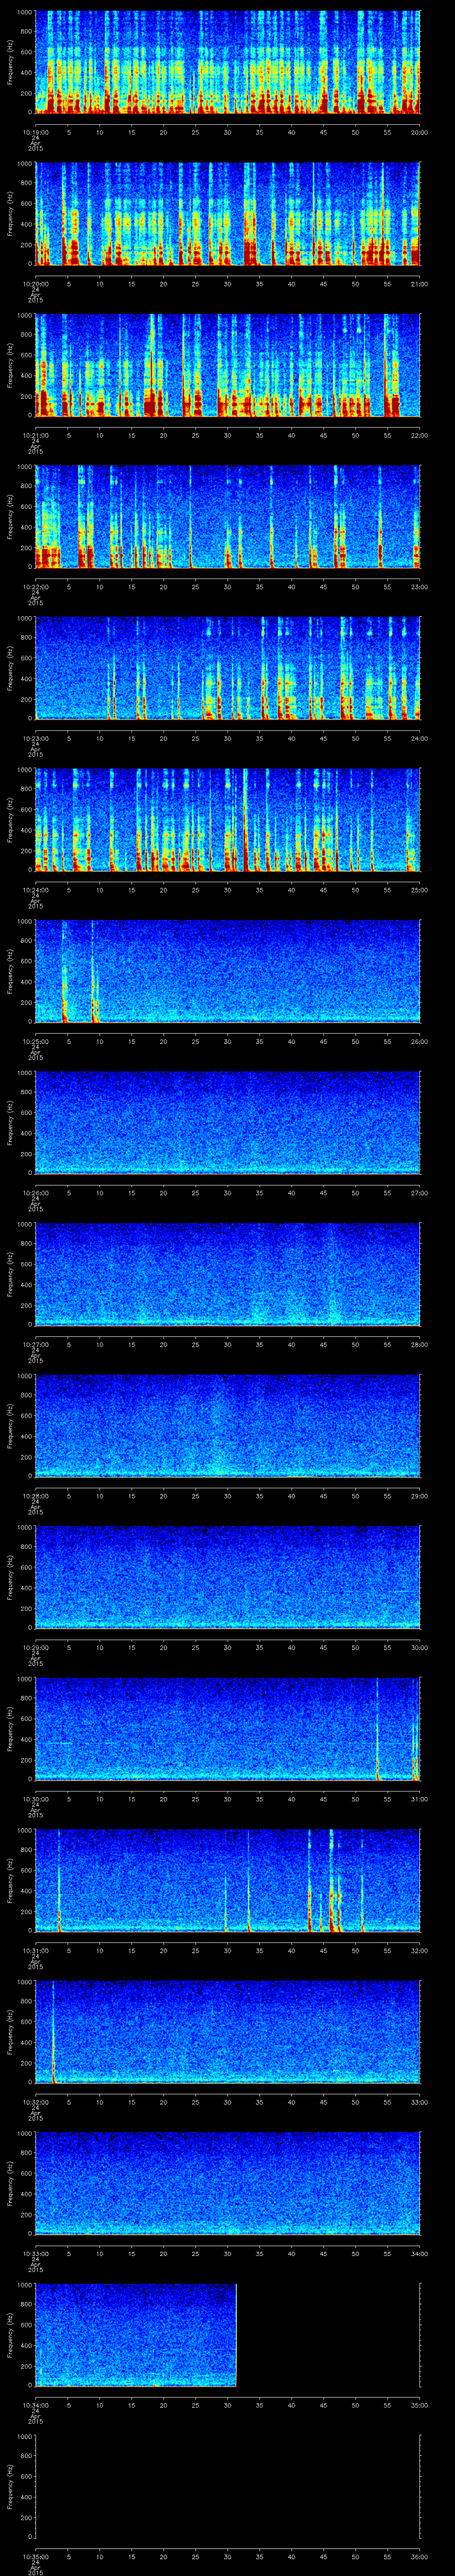Click the "10:31:00" start time label
Screen dimensions: 455x2576
click(36, 1950)
